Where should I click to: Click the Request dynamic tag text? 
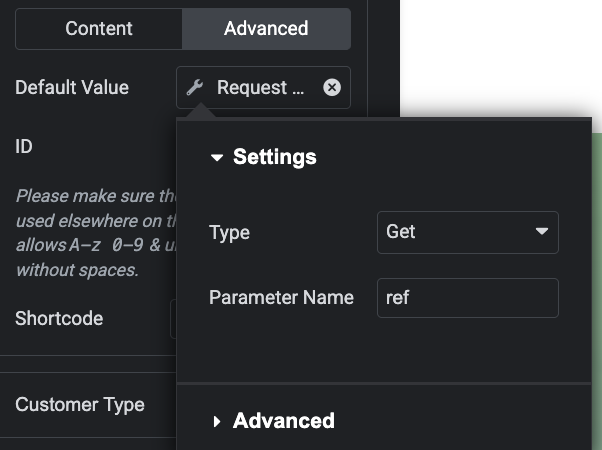click(x=260, y=88)
